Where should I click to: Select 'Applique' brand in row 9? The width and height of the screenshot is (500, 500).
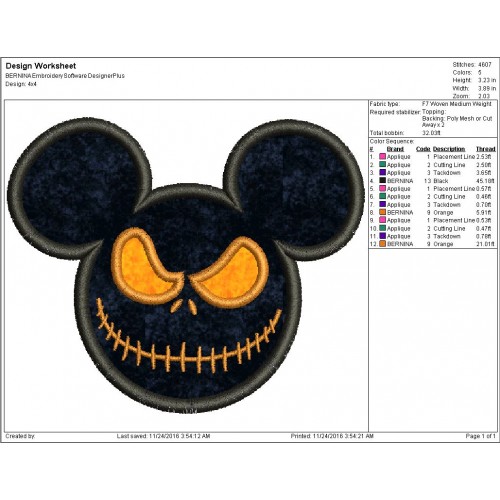[399, 220]
